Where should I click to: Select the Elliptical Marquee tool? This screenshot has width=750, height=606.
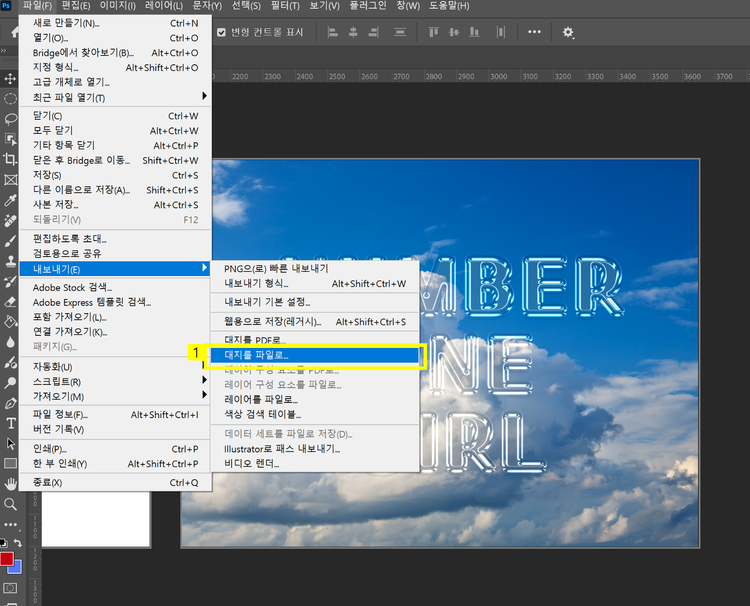tap(10, 99)
